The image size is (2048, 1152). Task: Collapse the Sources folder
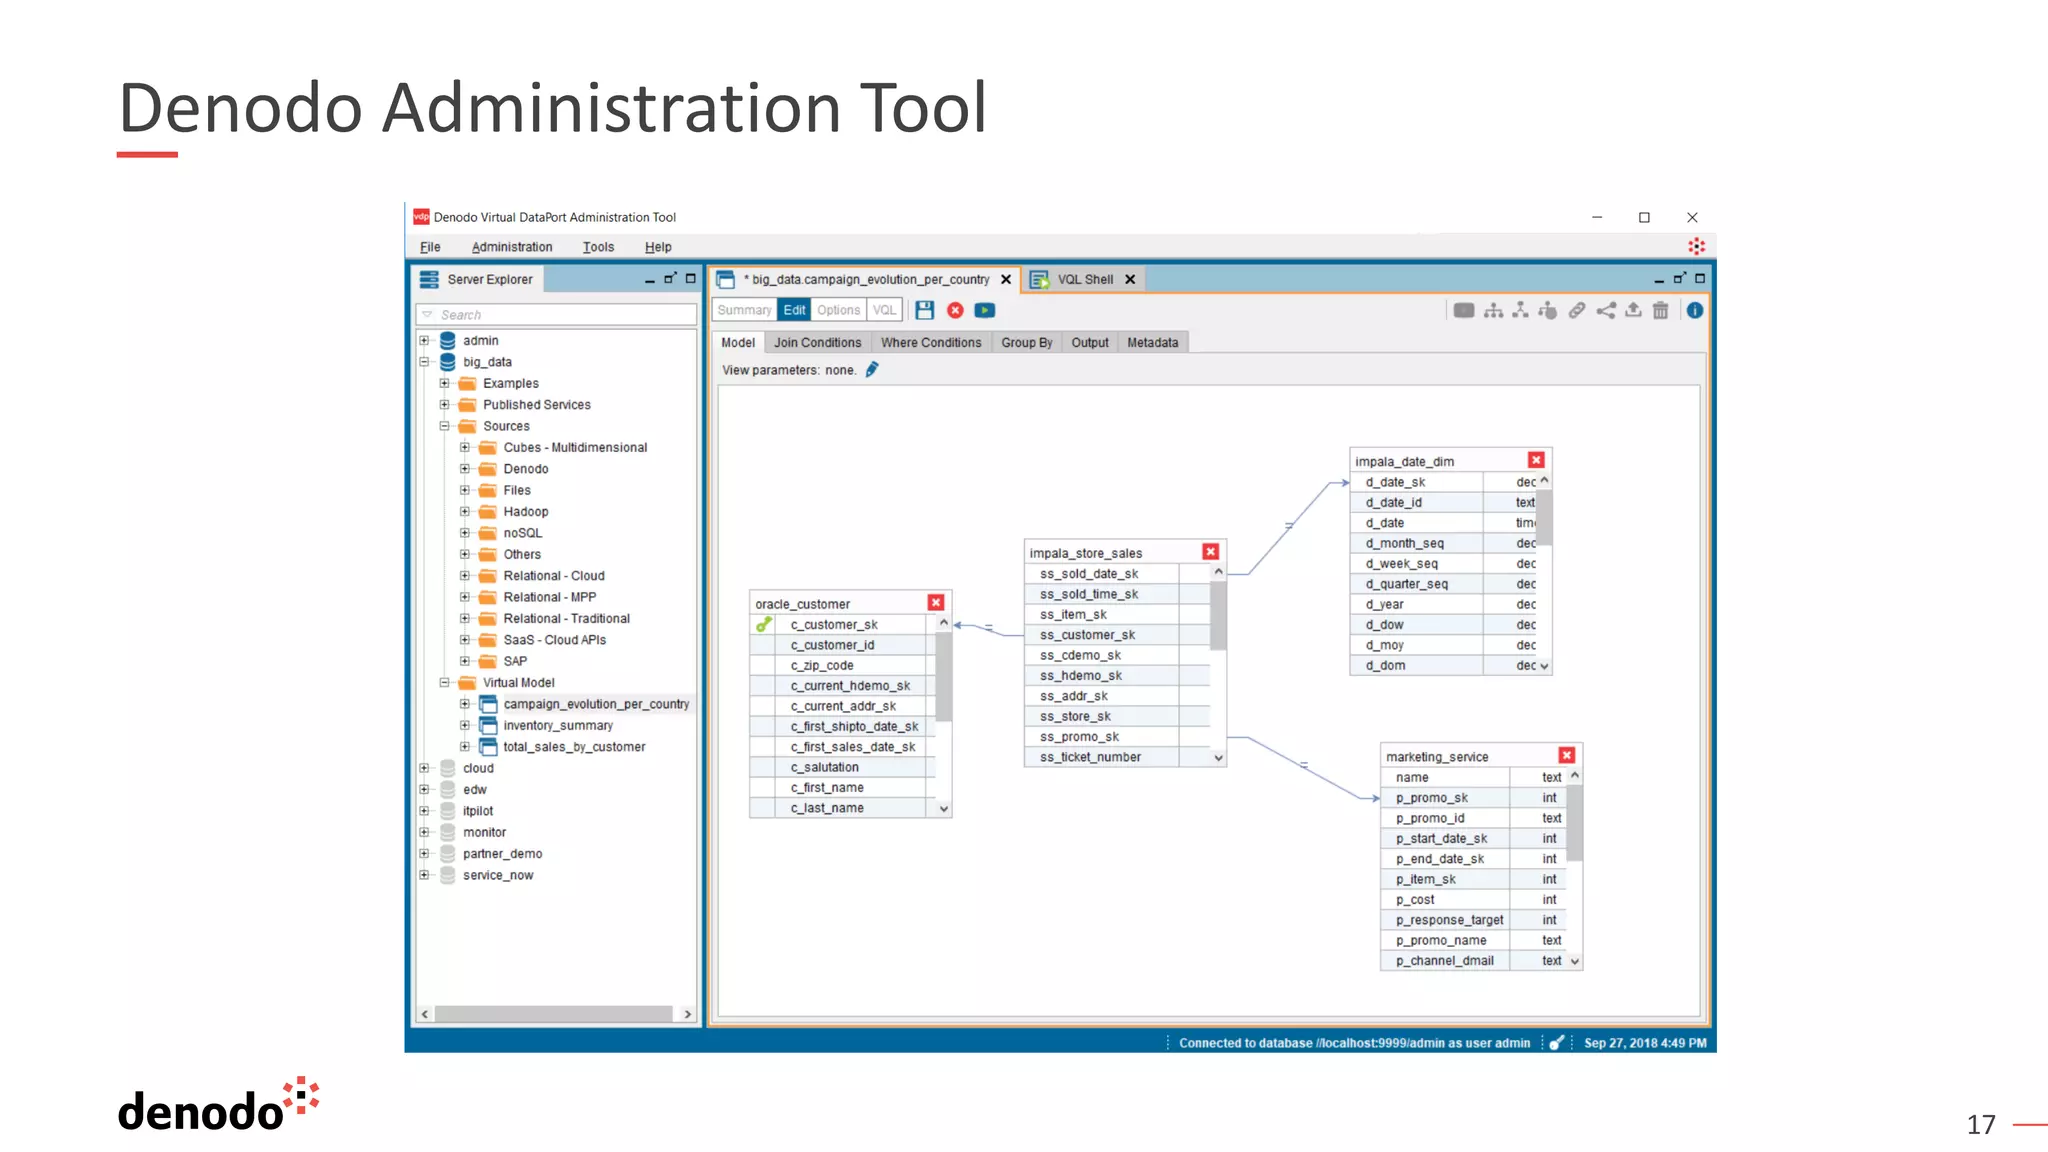pyautogui.click(x=445, y=426)
